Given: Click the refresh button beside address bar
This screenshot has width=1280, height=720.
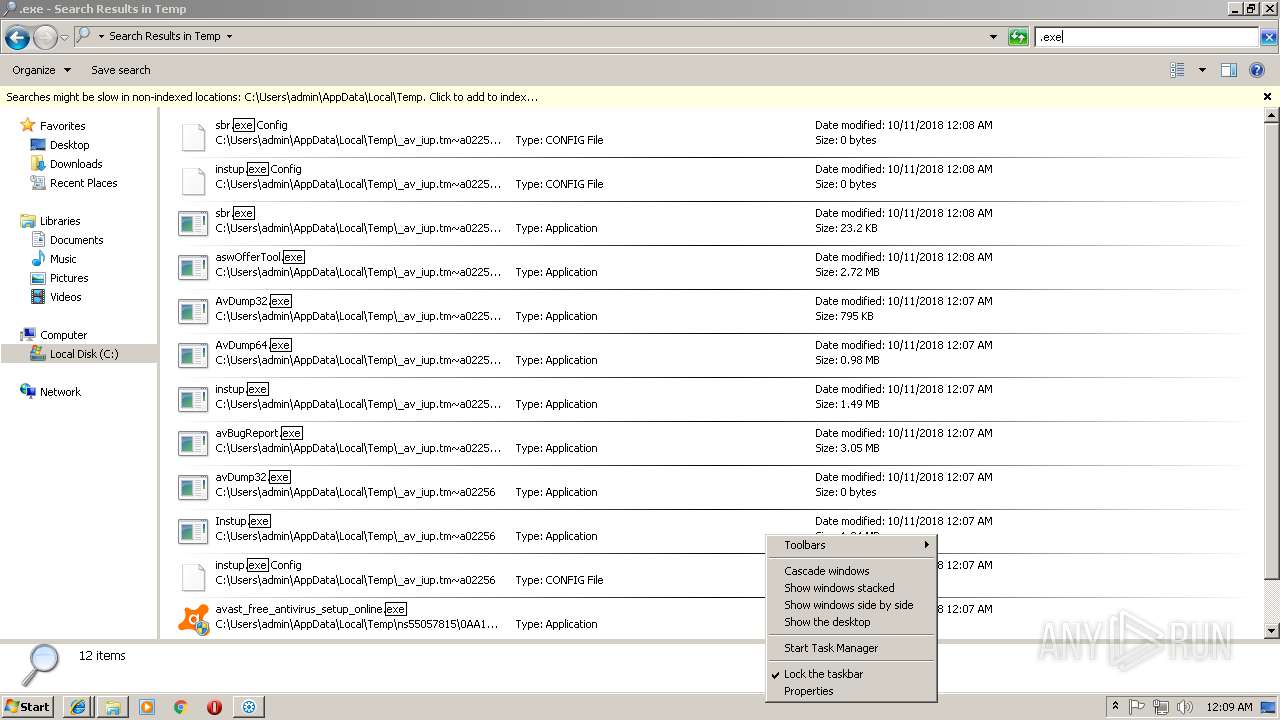Looking at the screenshot, I should [1018, 37].
